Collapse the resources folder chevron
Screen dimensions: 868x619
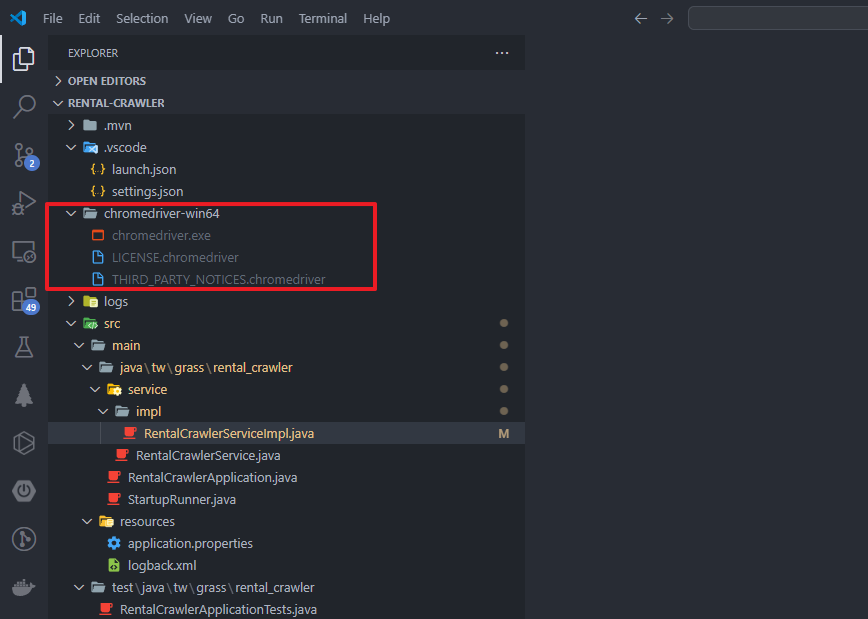click(x=87, y=522)
